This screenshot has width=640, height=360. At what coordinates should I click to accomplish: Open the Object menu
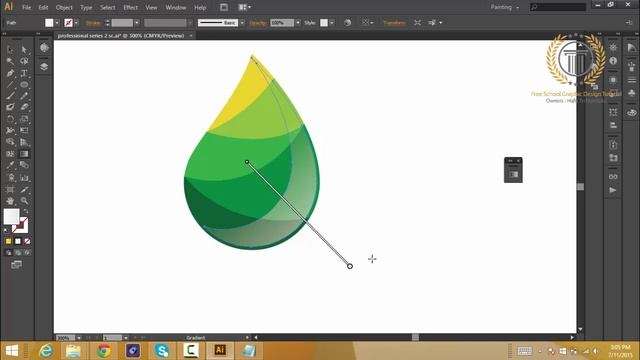(x=64, y=7)
